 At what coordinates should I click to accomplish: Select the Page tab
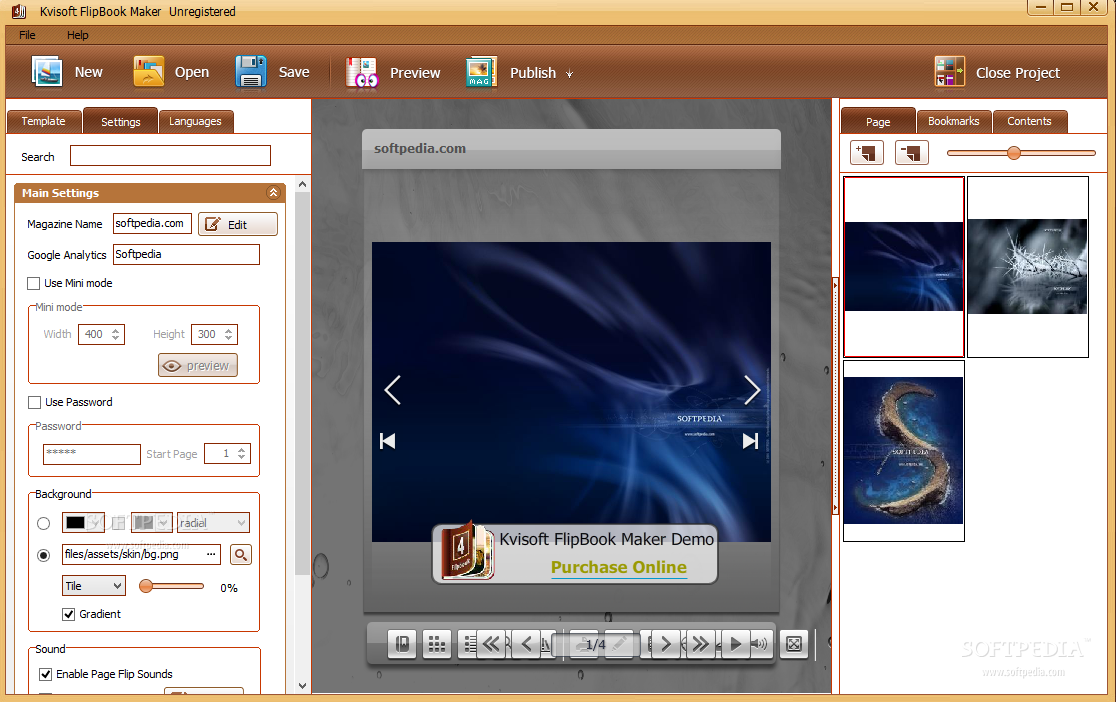(x=878, y=121)
